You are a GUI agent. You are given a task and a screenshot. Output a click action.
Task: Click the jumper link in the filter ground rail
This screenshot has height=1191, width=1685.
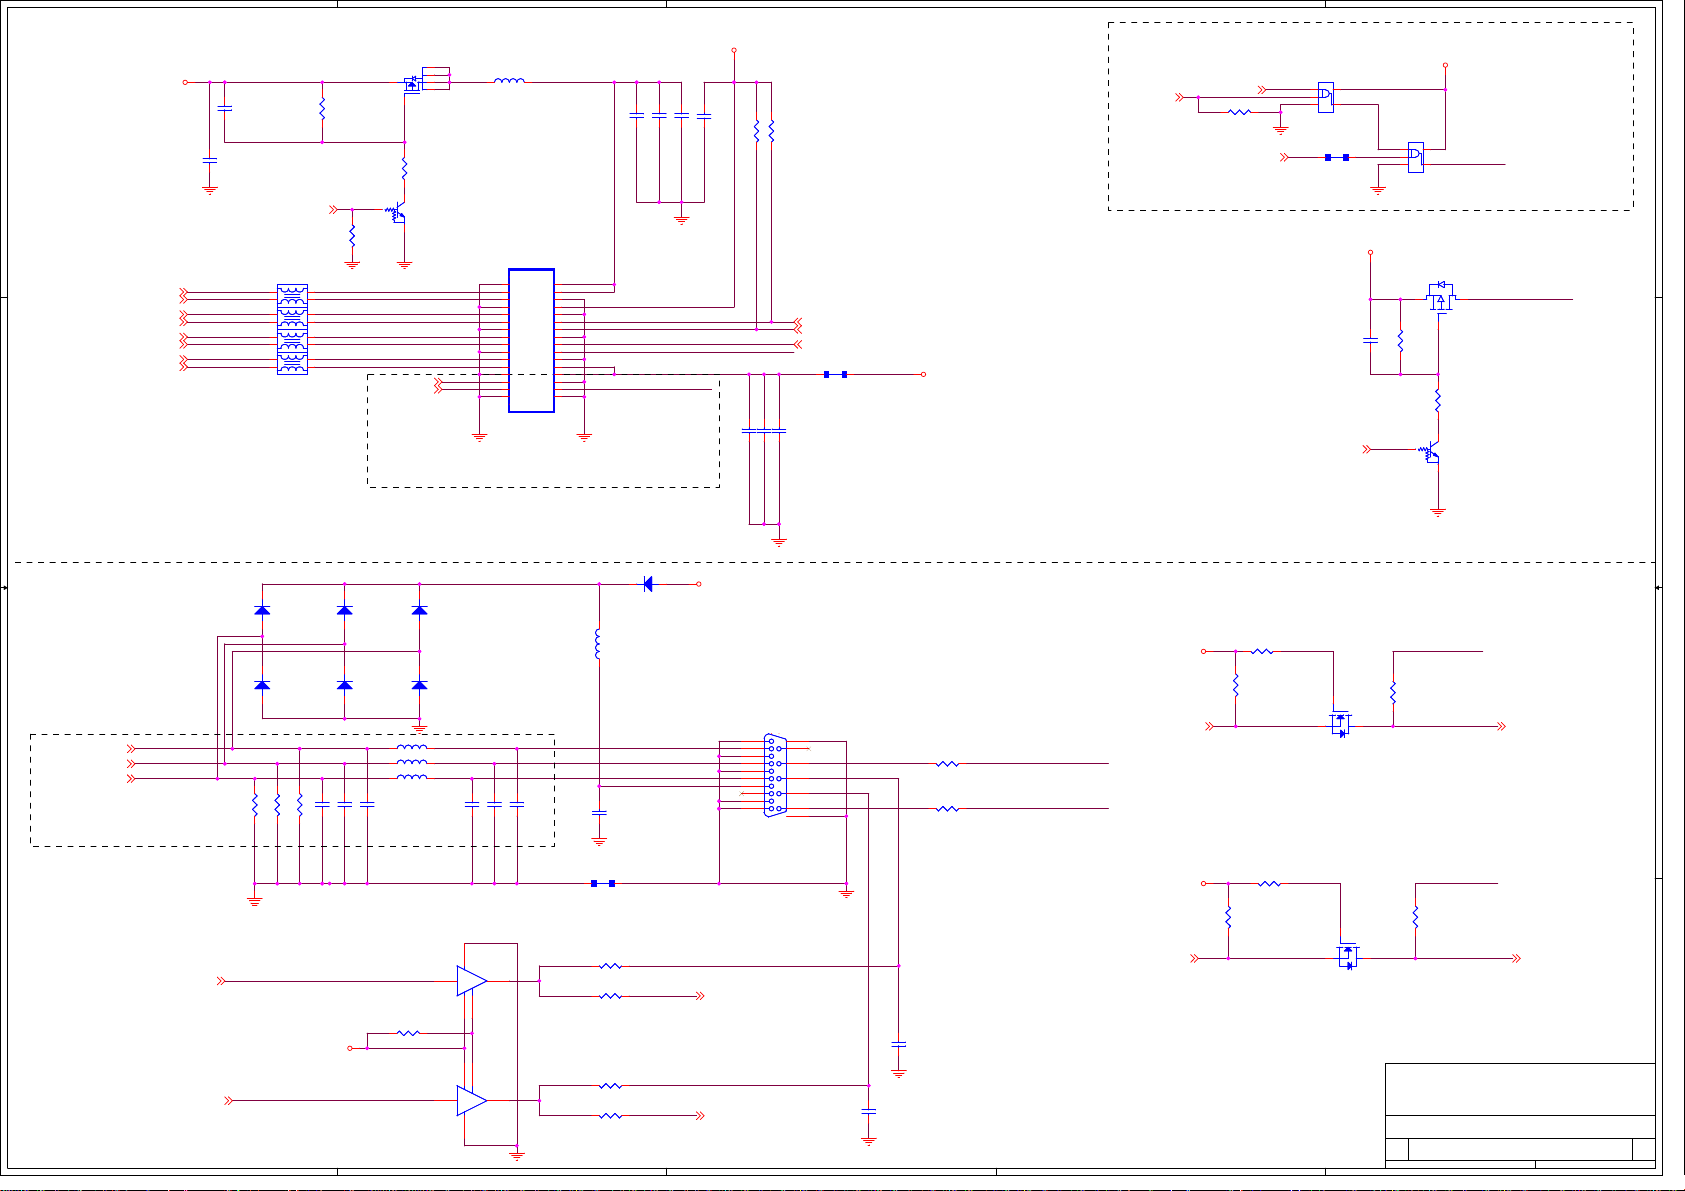(x=603, y=883)
